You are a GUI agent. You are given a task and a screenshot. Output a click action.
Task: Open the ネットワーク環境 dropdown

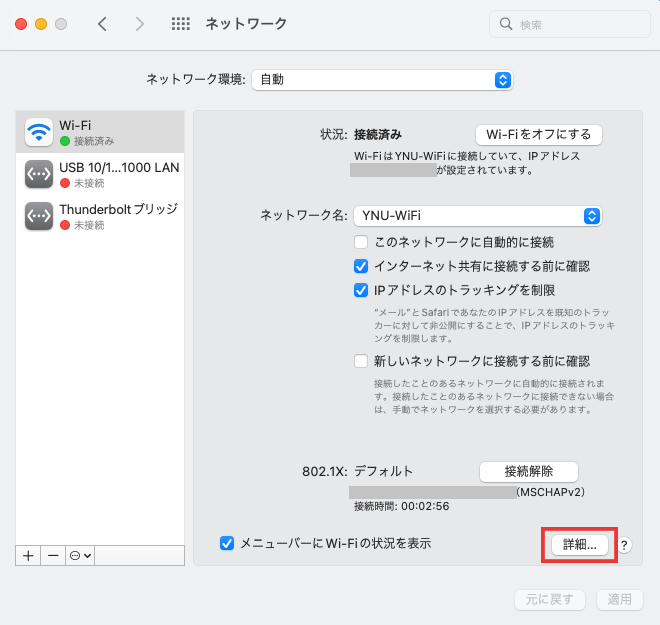[382, 79]
